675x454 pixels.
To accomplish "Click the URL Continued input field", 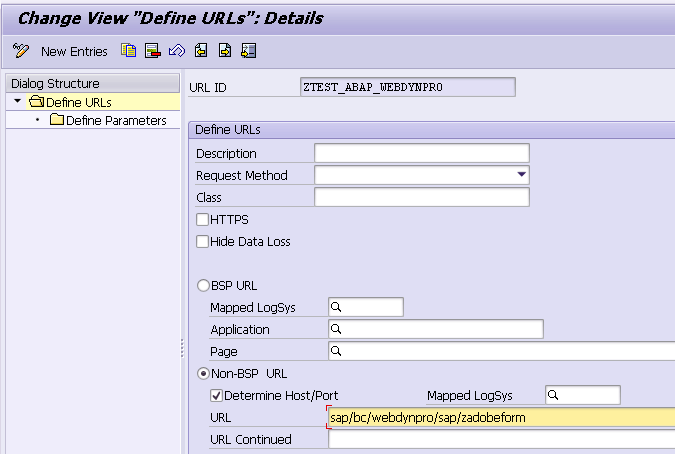I will [502, 439].
